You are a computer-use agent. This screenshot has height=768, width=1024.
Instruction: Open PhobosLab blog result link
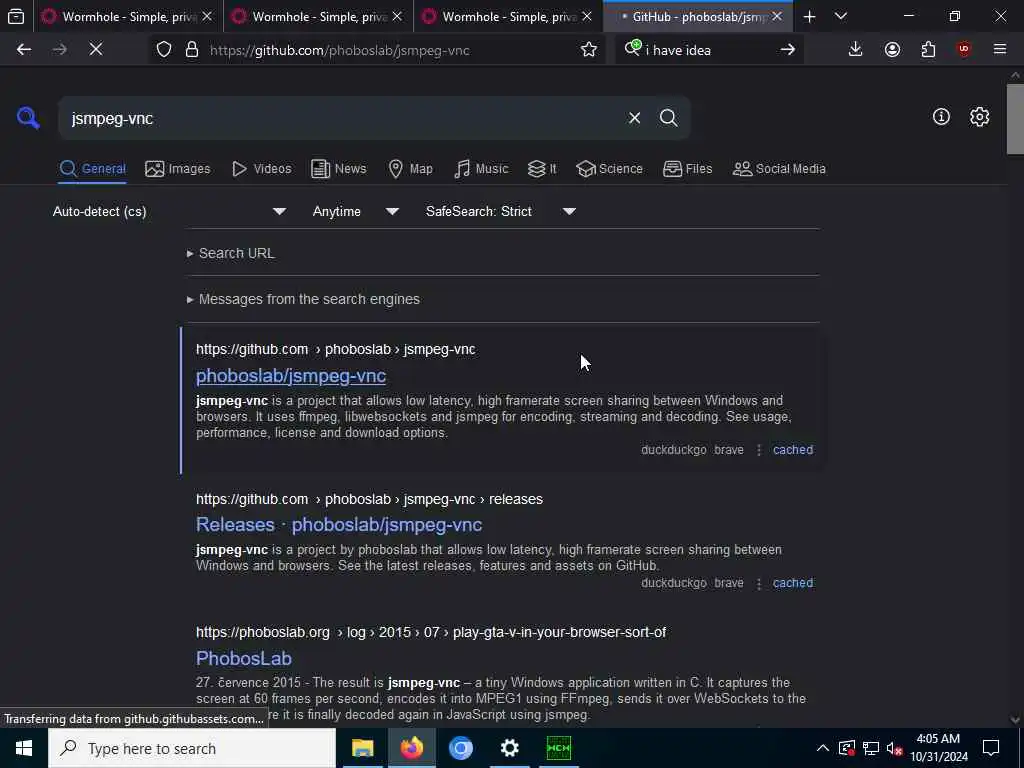[244, 658]
